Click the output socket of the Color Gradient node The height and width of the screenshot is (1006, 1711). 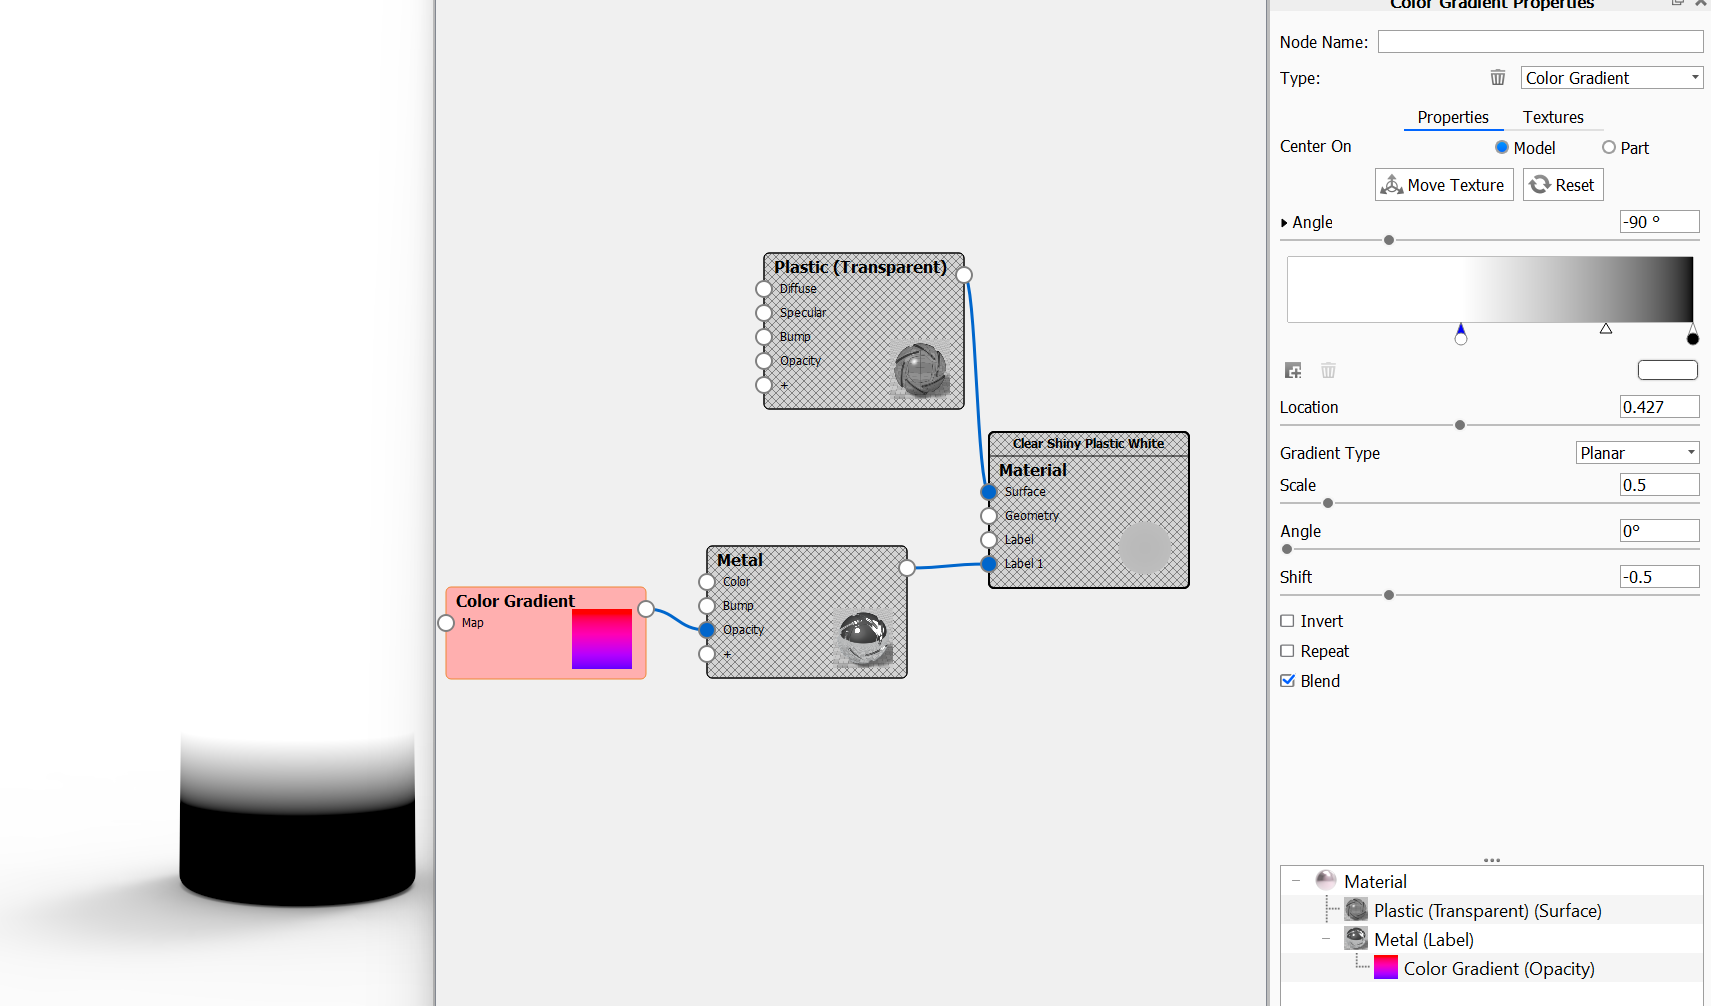coord(646,609)
